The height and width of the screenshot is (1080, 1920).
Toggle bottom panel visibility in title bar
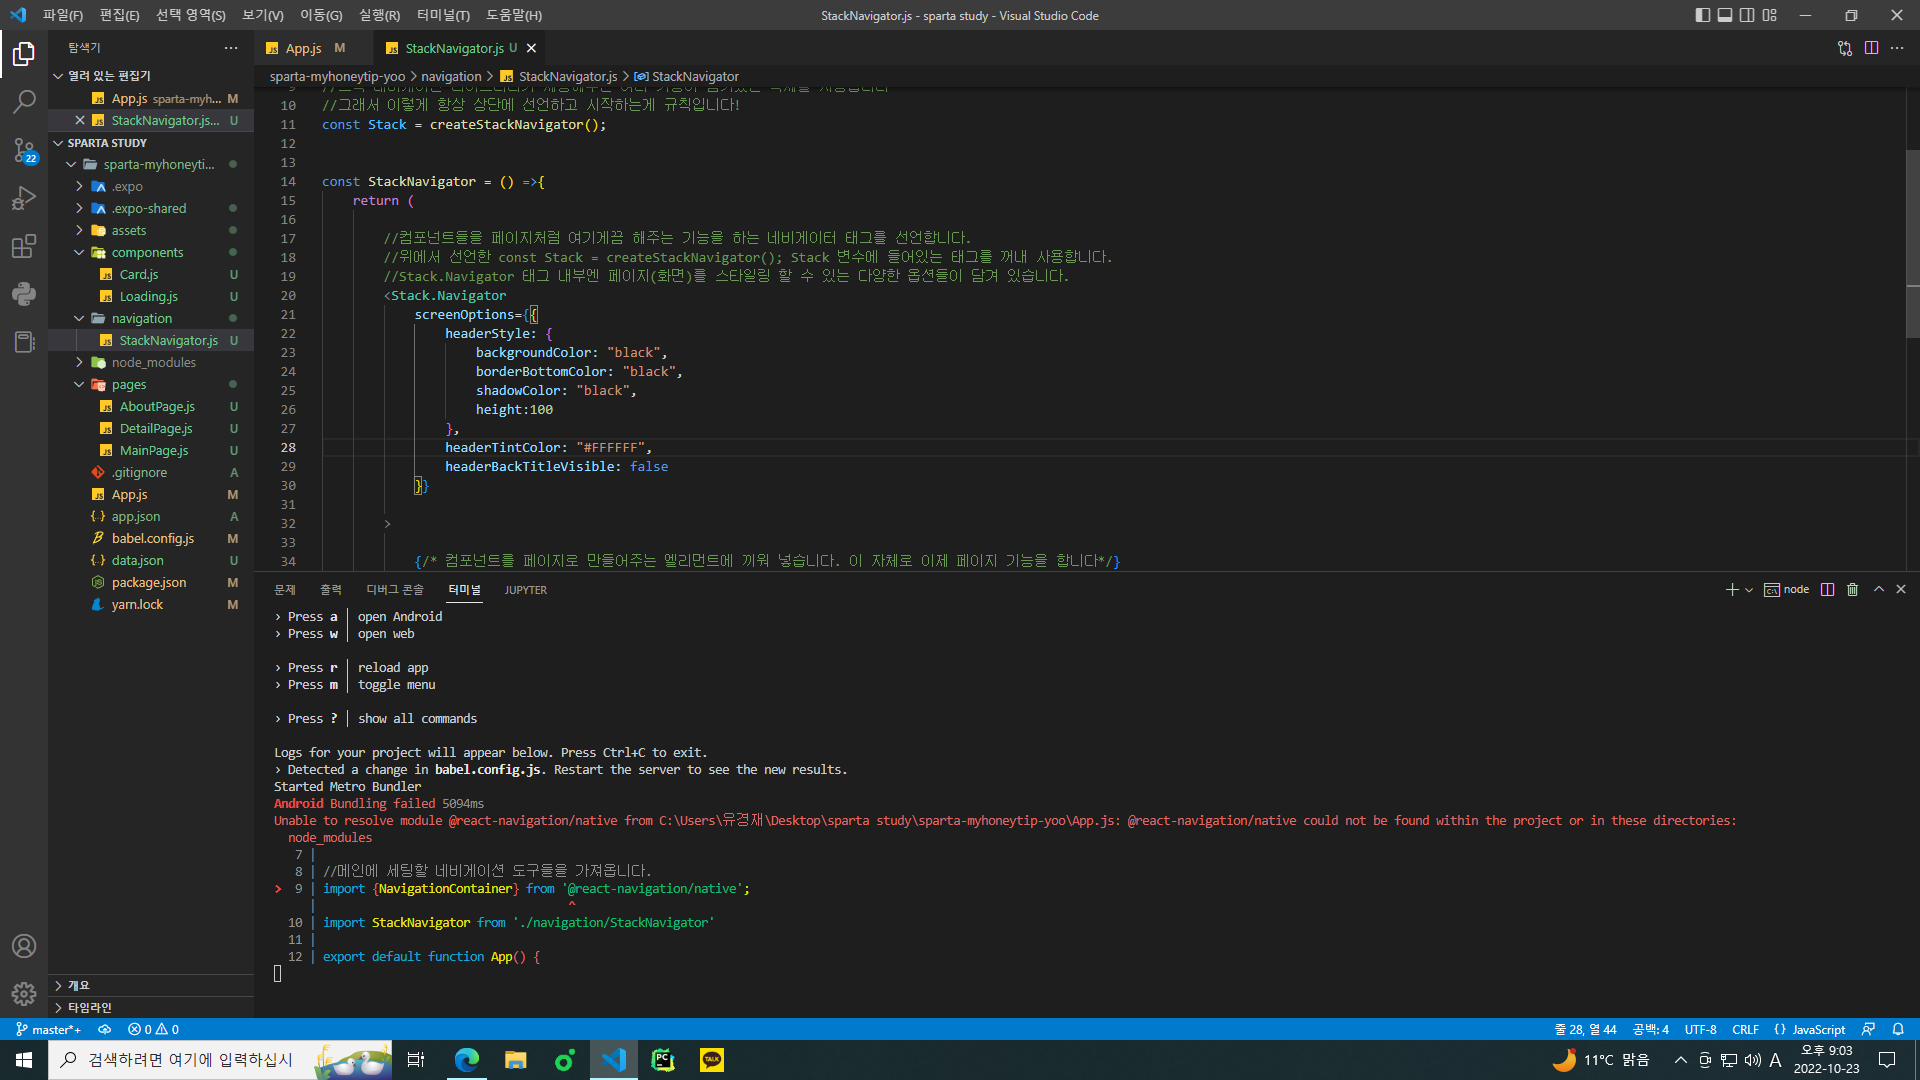1725,15
